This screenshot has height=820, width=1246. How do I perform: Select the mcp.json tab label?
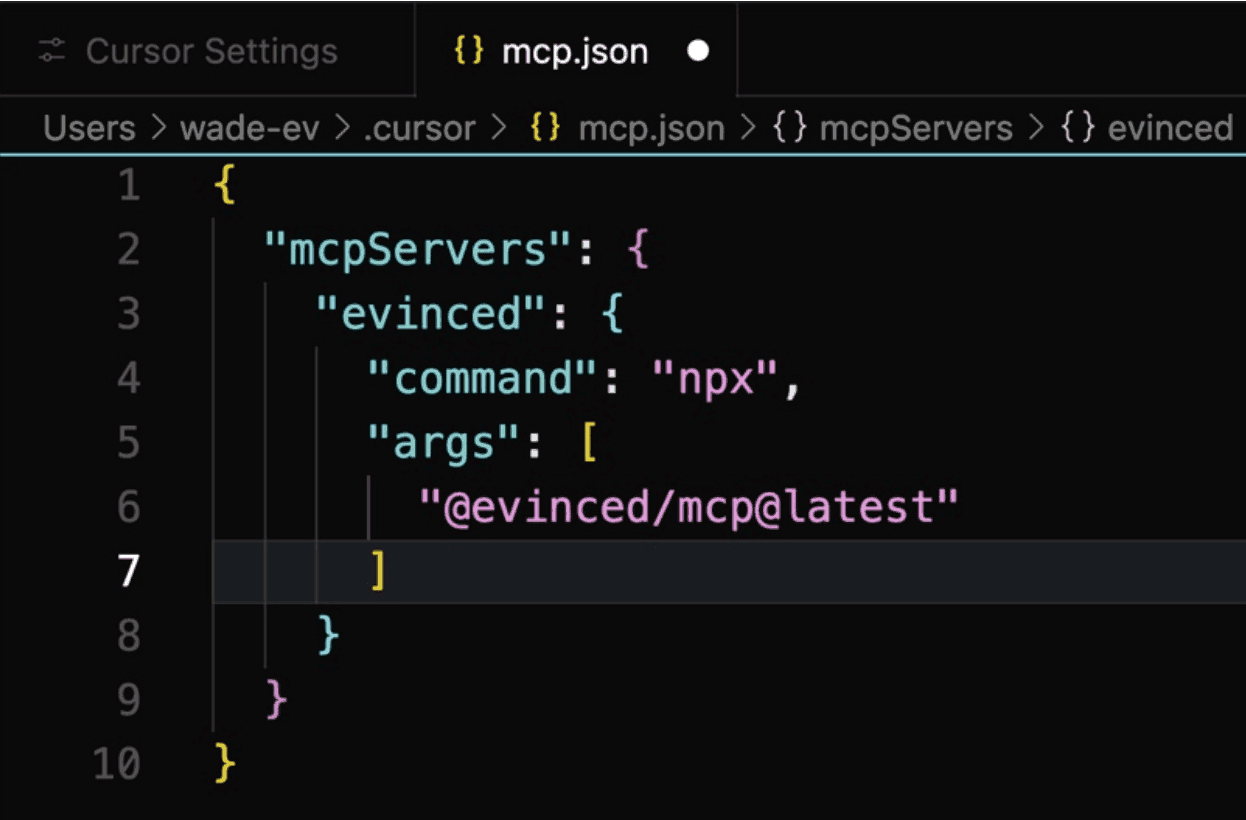coord(574,51)
